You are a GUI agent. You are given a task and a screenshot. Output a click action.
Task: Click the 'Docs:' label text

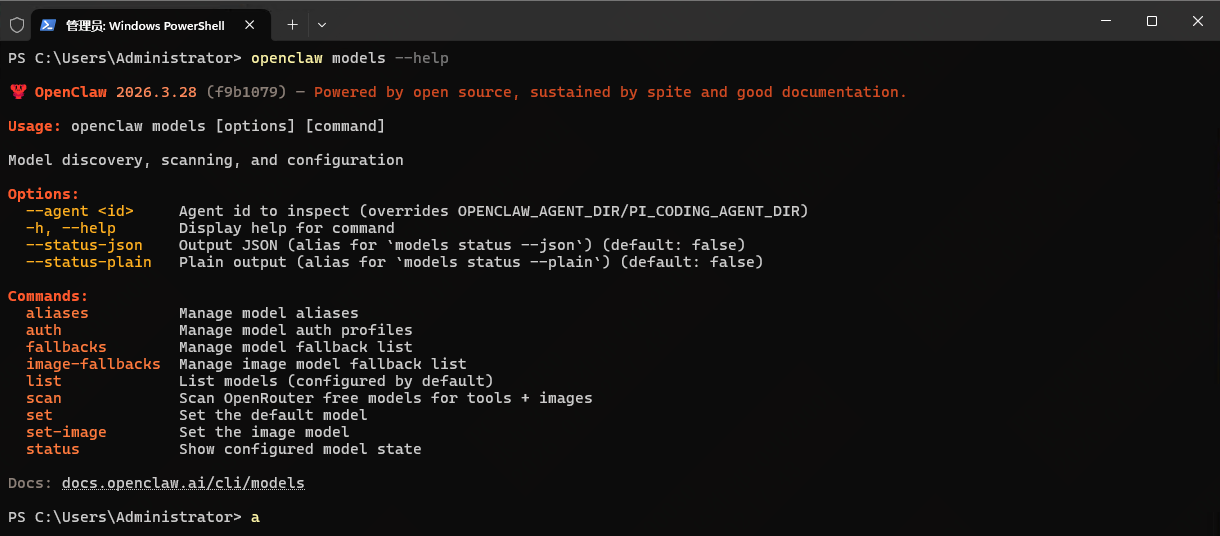30,483
